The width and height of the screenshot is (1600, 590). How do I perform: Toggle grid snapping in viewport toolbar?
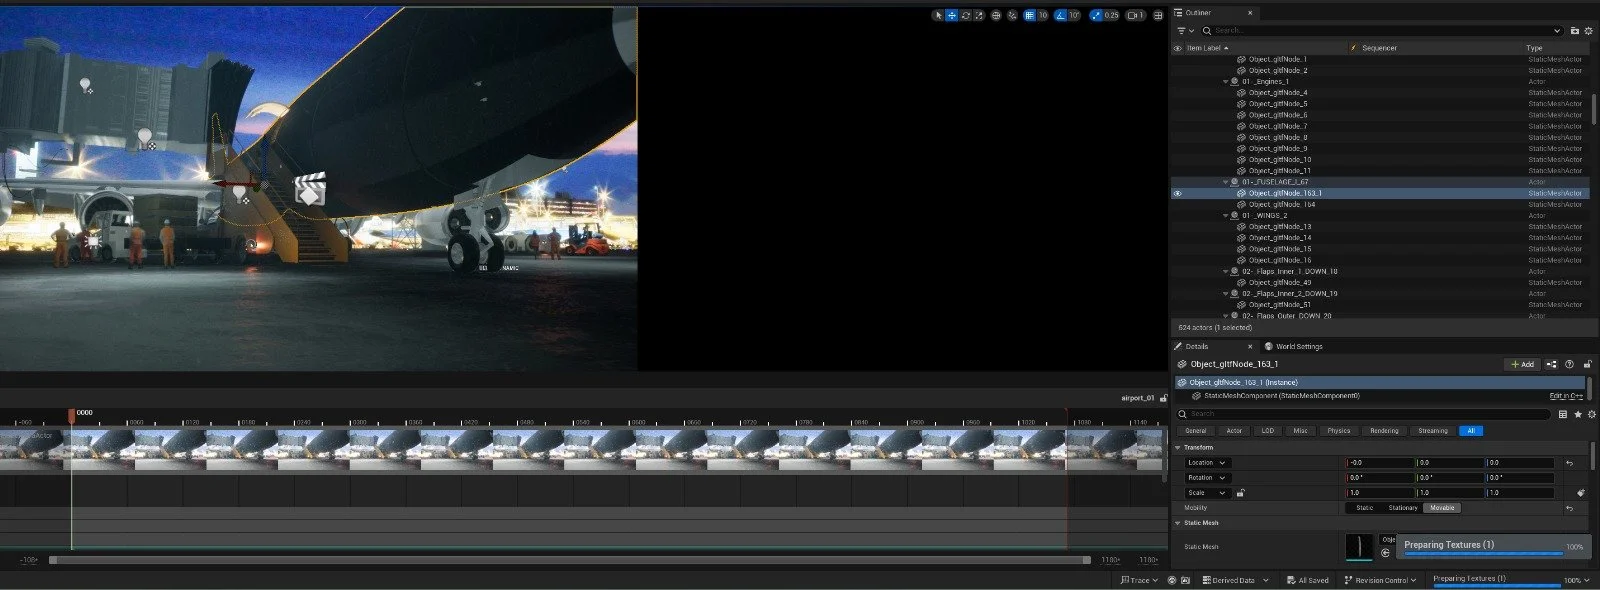pos(1029,15)
